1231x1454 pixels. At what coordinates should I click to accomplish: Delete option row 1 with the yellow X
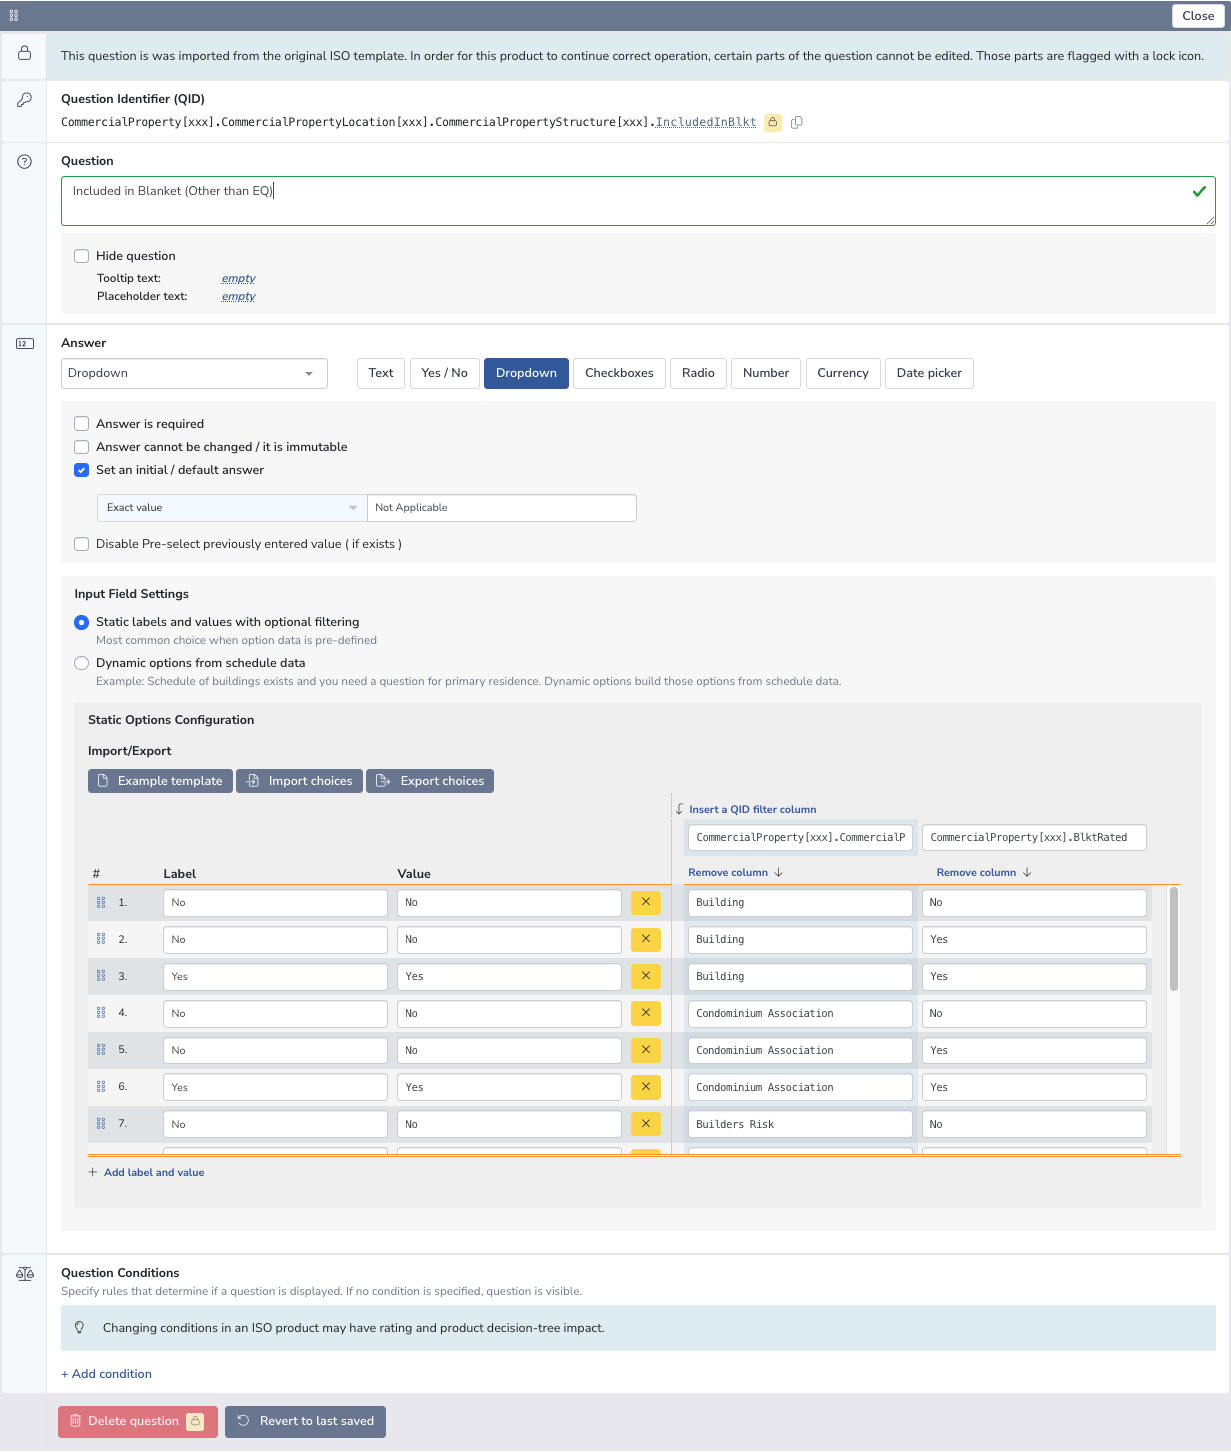coord(646,902)
